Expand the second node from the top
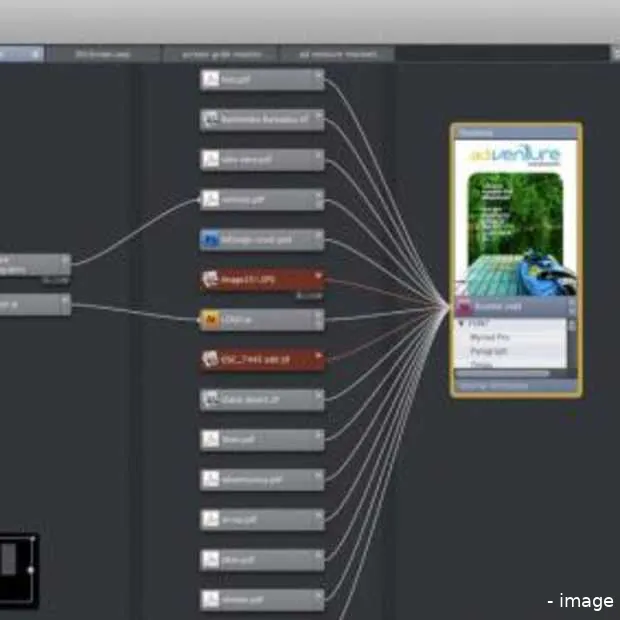This screenshot has height=620, width=620. pyautogui.click(x=319, y=115)
